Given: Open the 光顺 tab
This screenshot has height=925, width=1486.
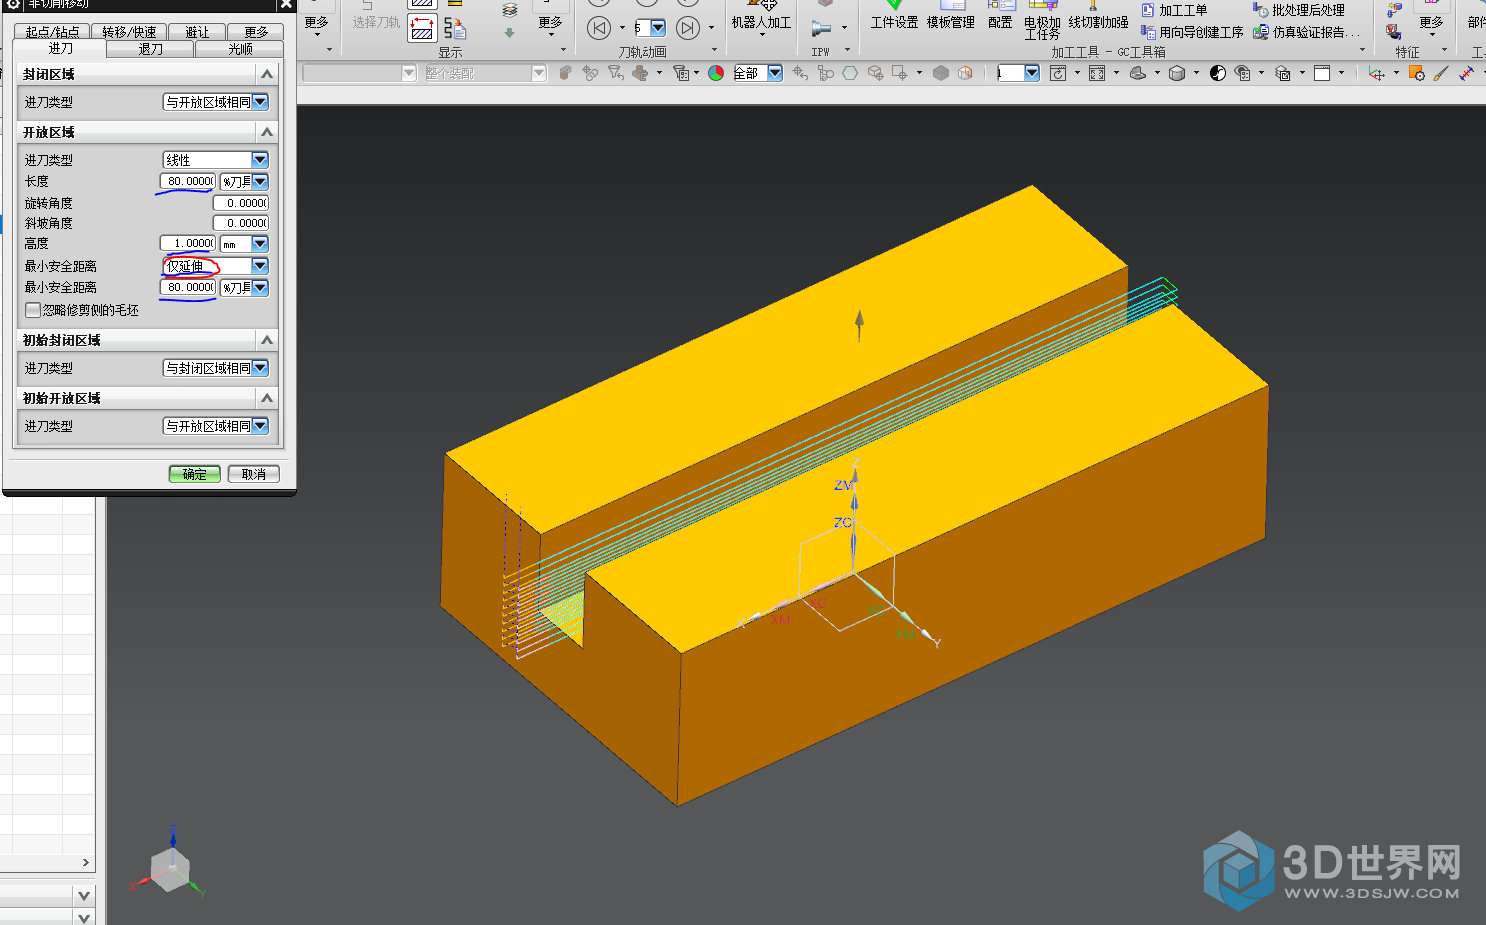Looking at the screenshot, I should click(240, 48).
